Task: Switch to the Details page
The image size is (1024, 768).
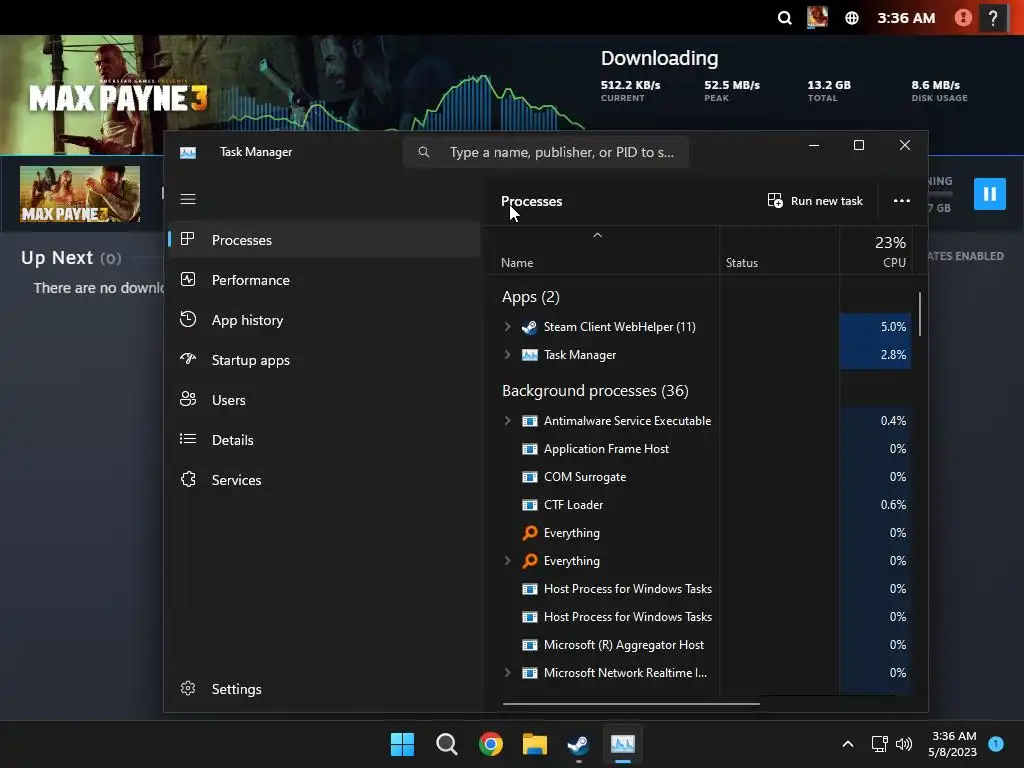Action: pos(325,440)
